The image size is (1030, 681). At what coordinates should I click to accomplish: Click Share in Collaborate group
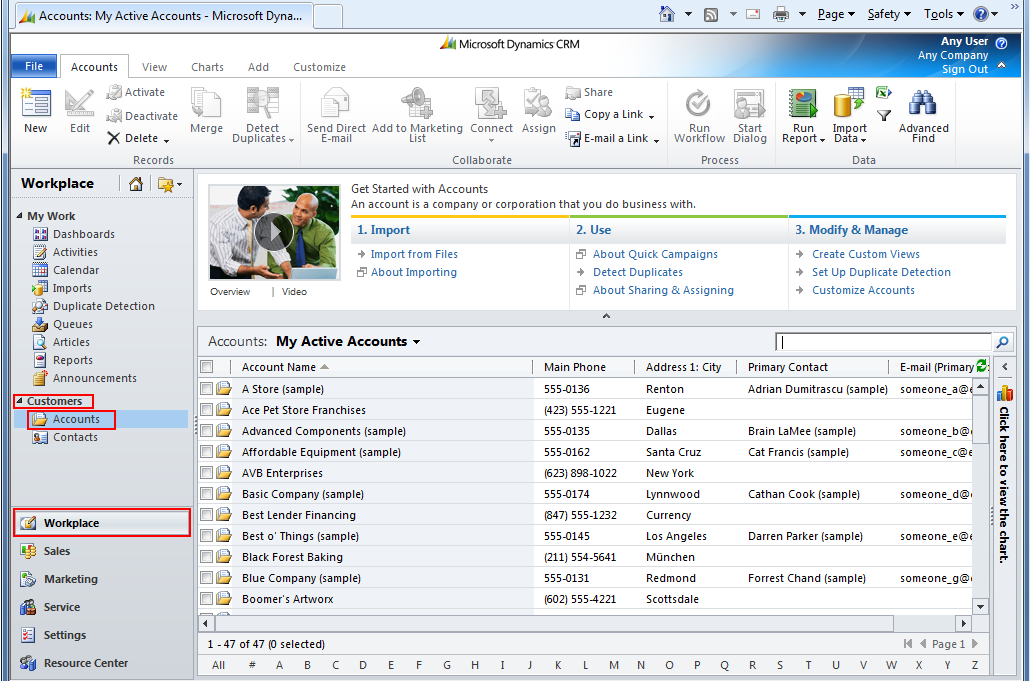(x=589, y=93)
